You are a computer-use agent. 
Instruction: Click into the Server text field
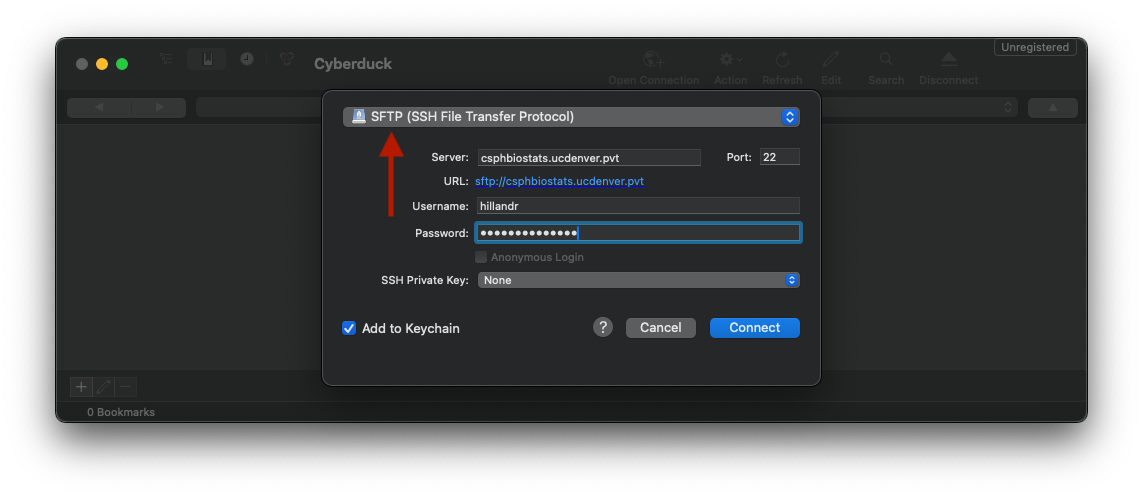pyautogui.click(x=589, y=158)
